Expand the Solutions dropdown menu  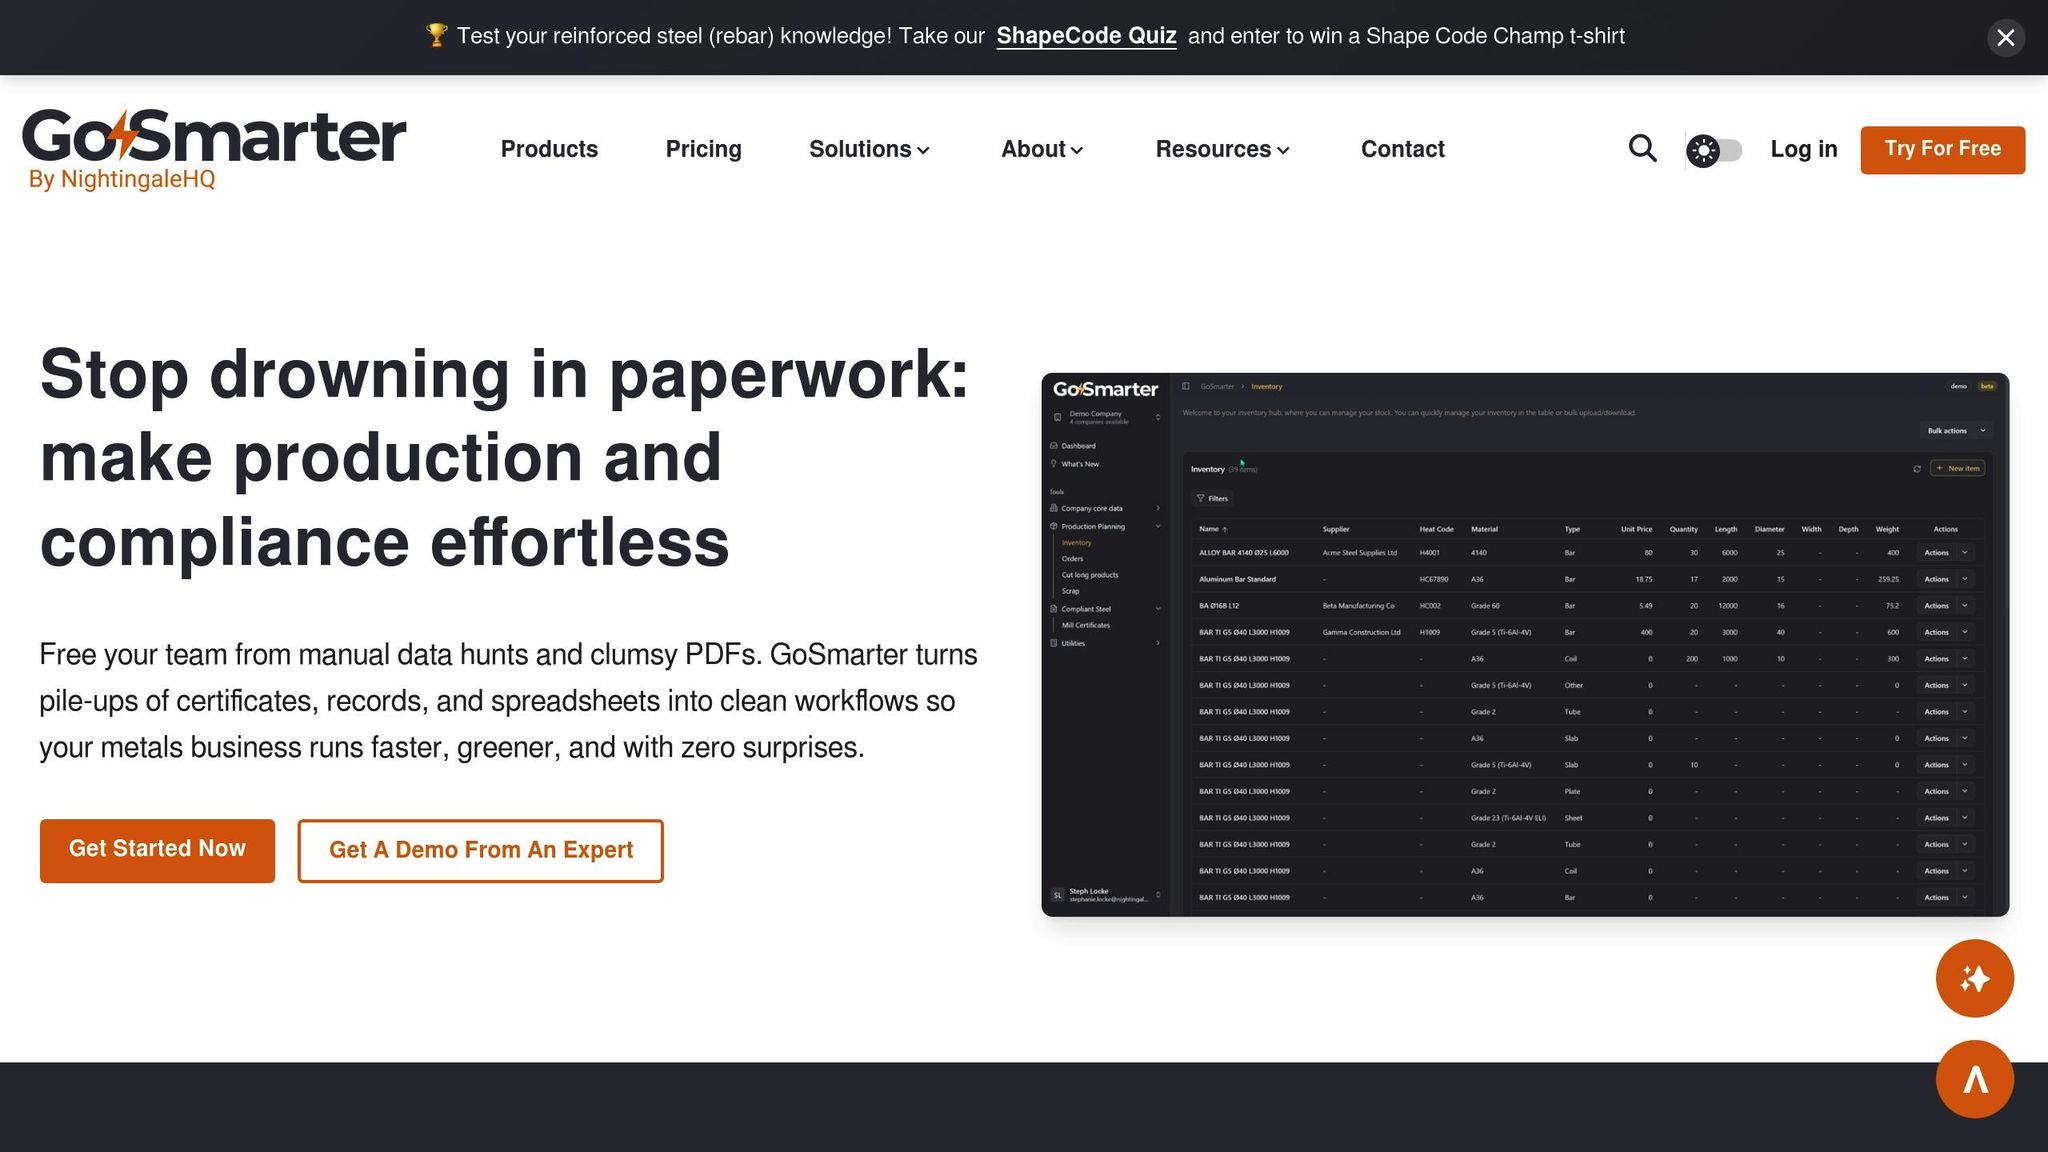point(869,149)
